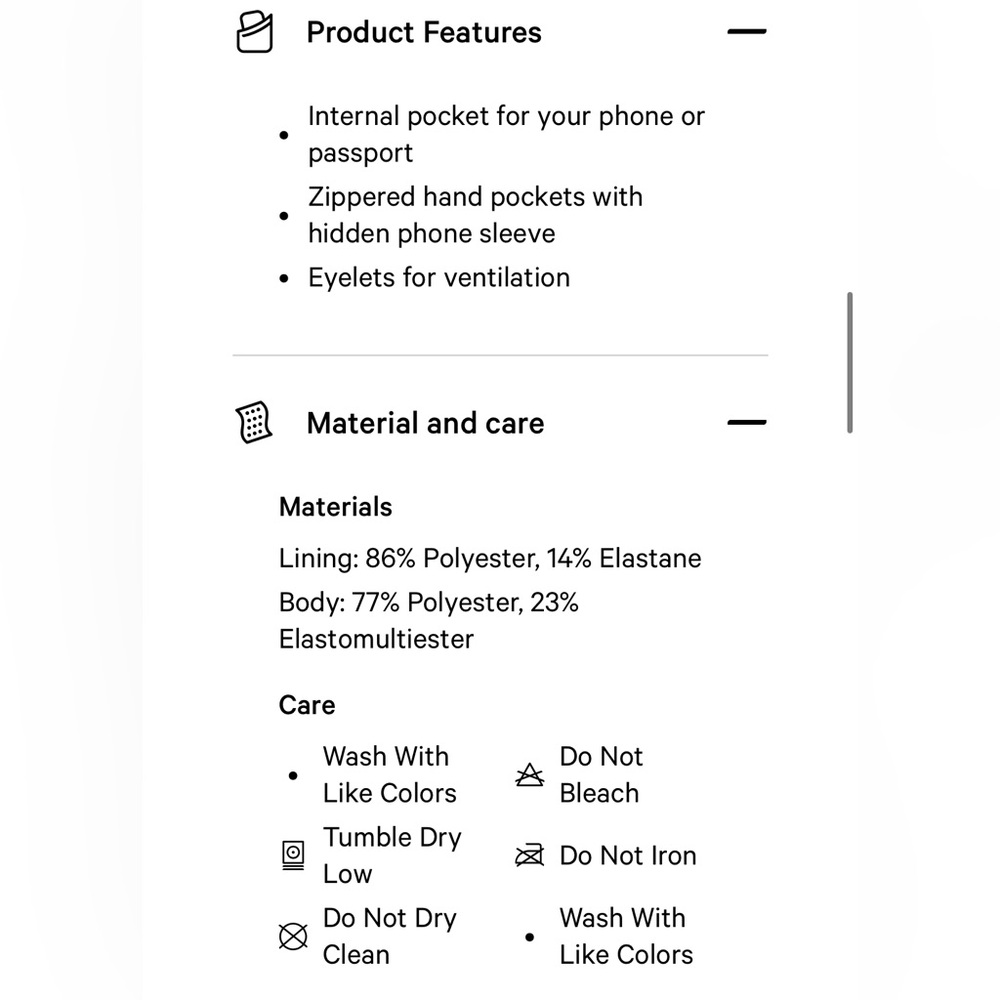Click the internal pocket feature text

coord(506,135)
